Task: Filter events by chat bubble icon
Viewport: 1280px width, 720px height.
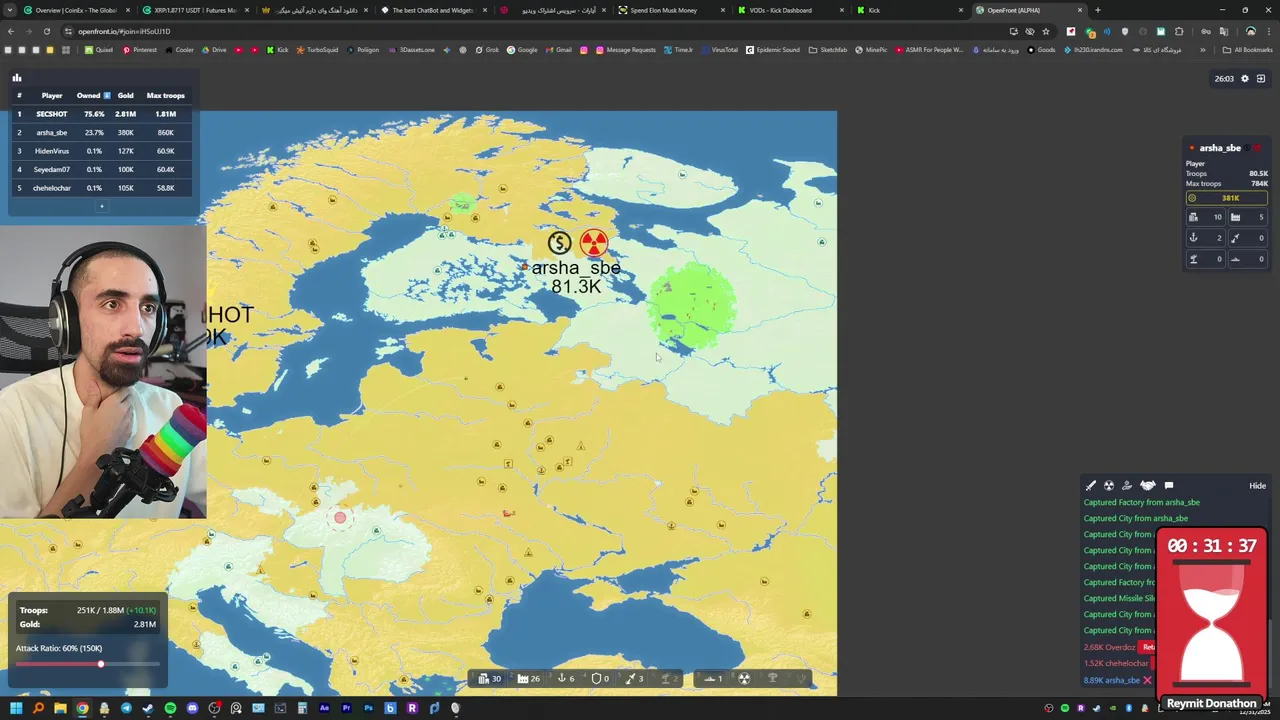Action: 1169,486
